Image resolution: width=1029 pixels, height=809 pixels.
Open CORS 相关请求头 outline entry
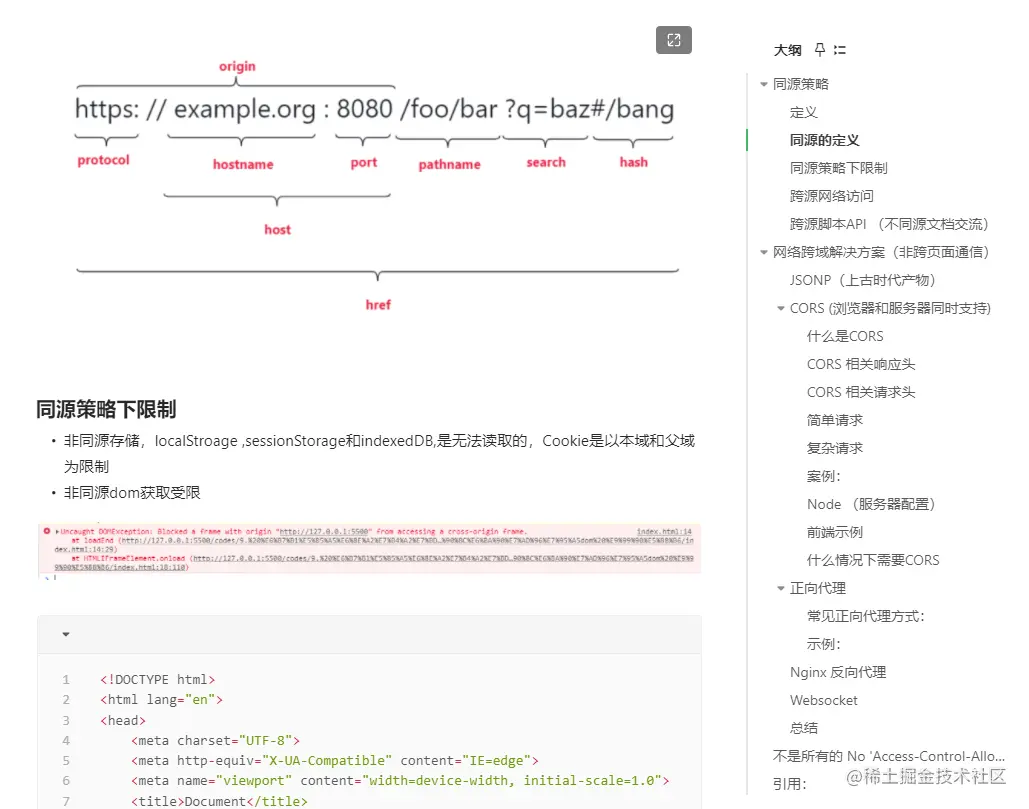point(861,392)
